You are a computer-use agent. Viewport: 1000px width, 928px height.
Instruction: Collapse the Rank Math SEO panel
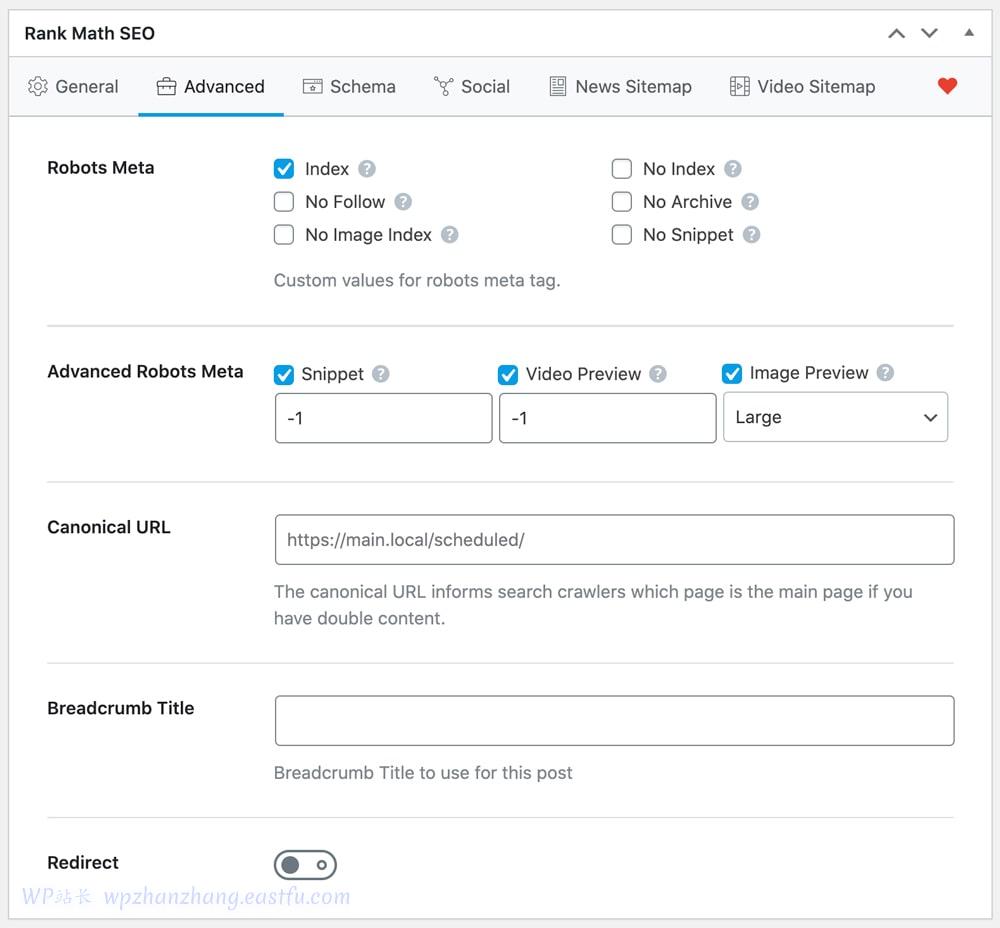969,33
